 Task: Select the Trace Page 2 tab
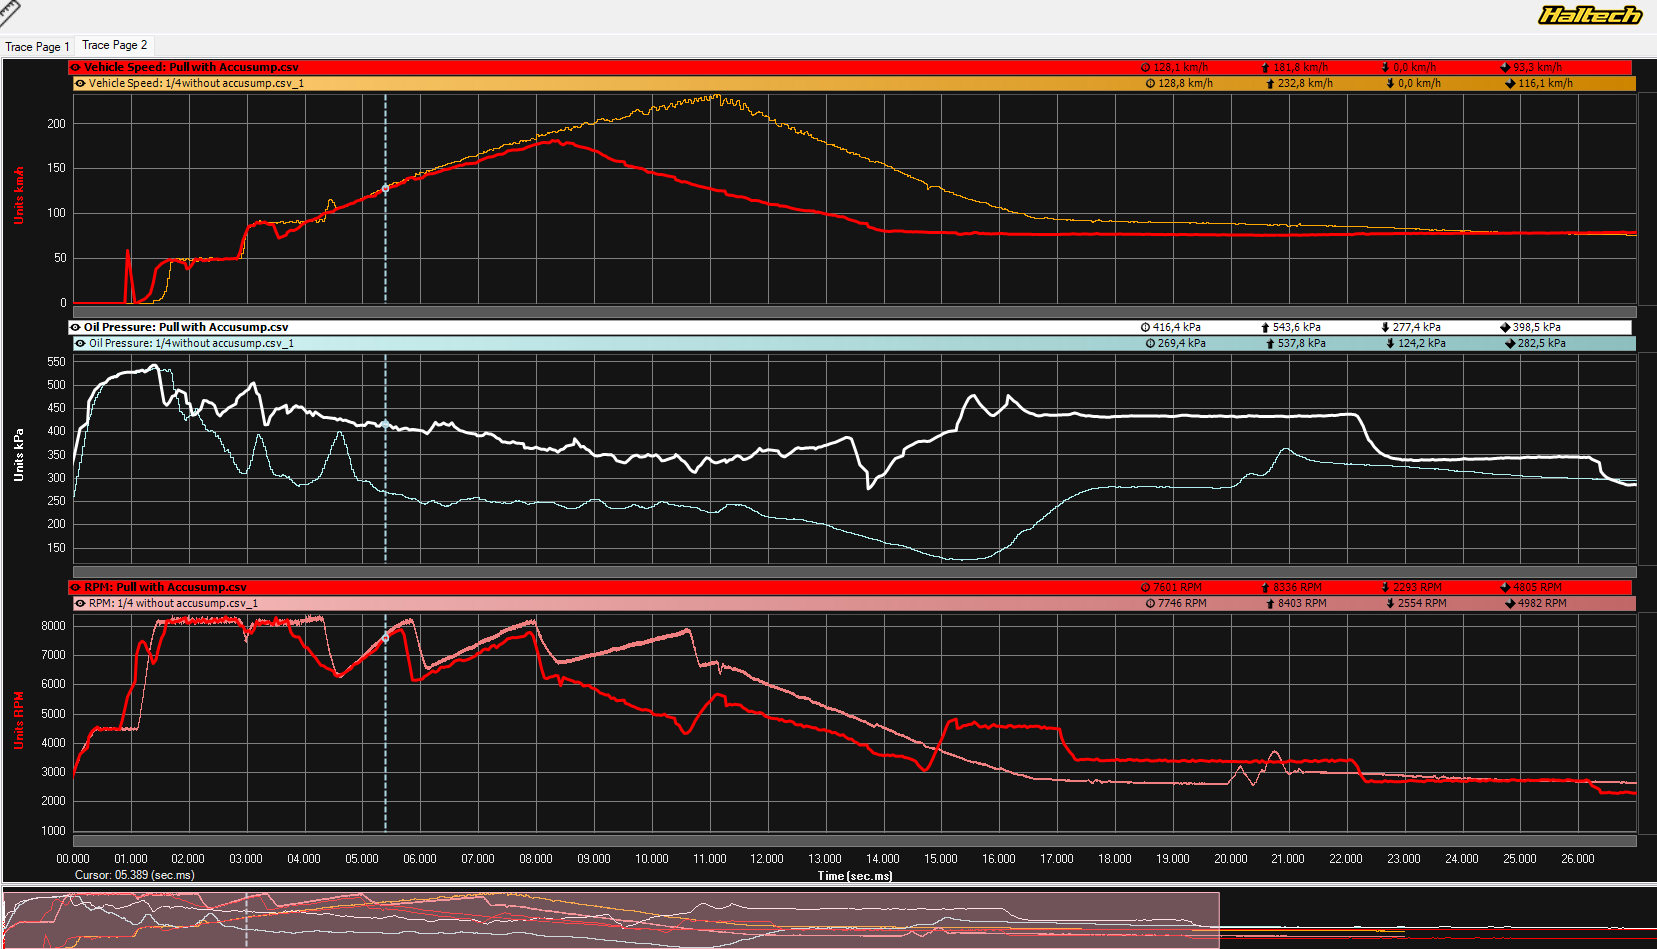[x=114, y=45]
